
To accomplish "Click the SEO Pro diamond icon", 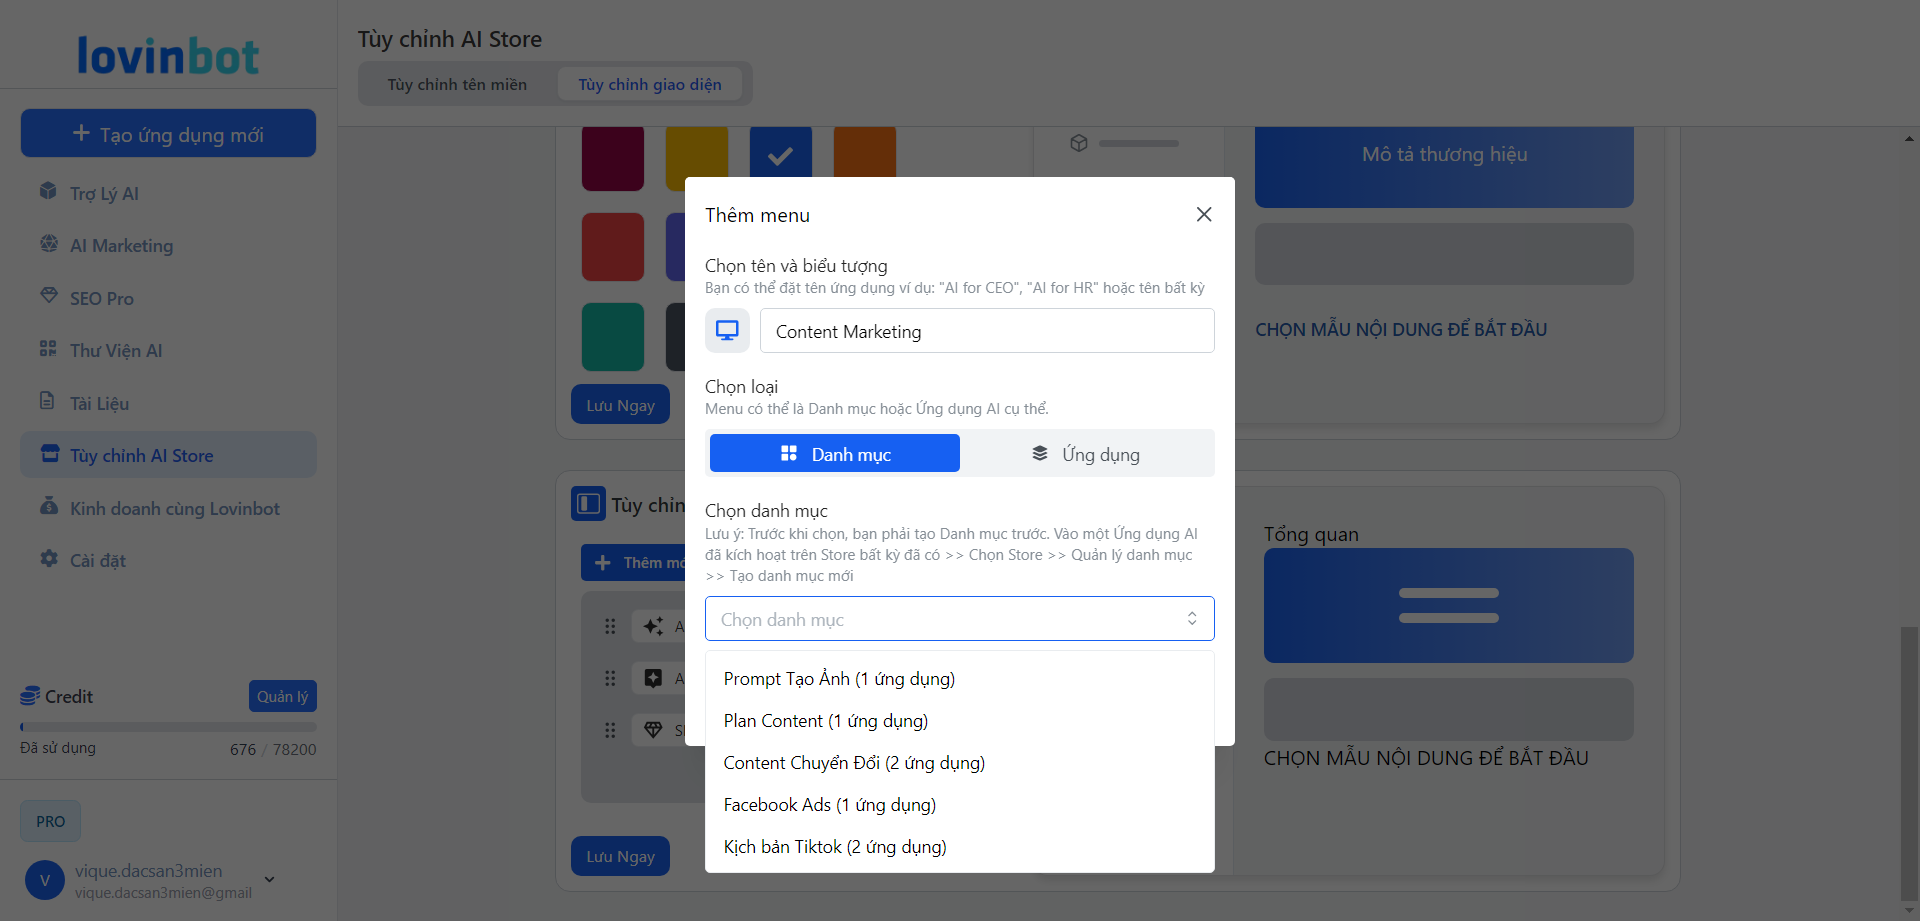I will 48,296.
